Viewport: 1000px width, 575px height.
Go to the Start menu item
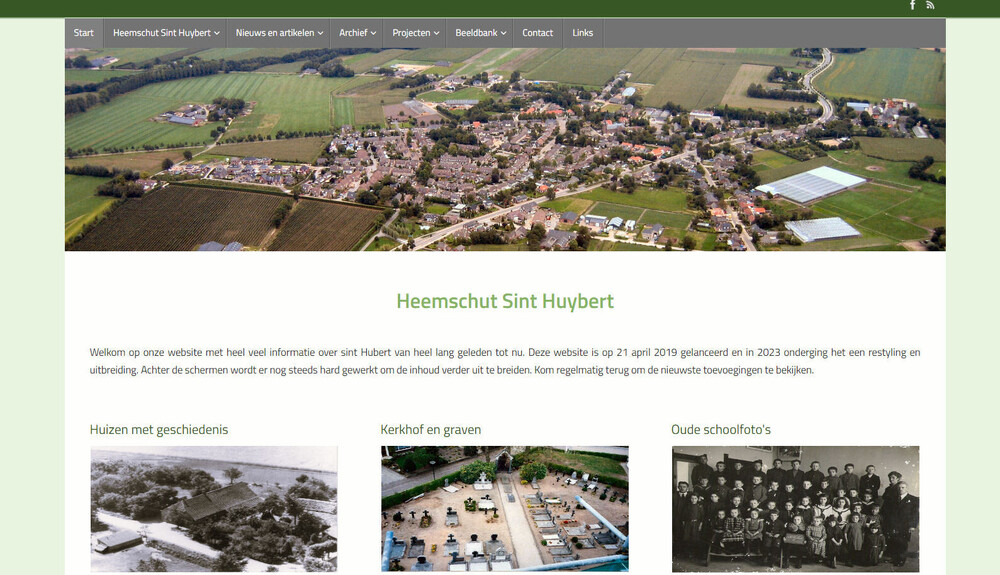84,33
